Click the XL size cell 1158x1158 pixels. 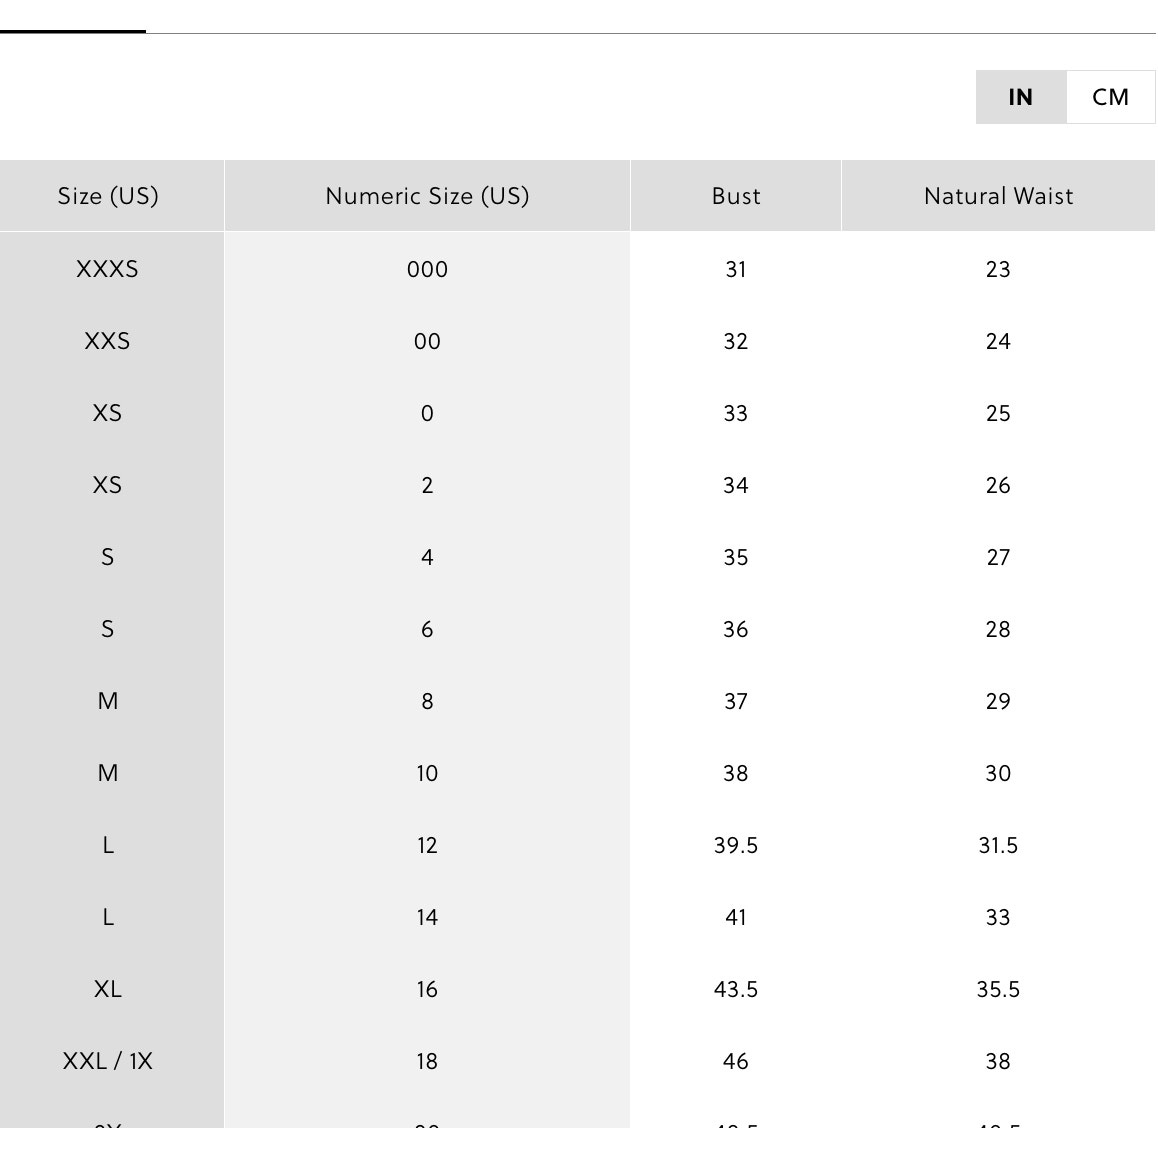(107, 989)
